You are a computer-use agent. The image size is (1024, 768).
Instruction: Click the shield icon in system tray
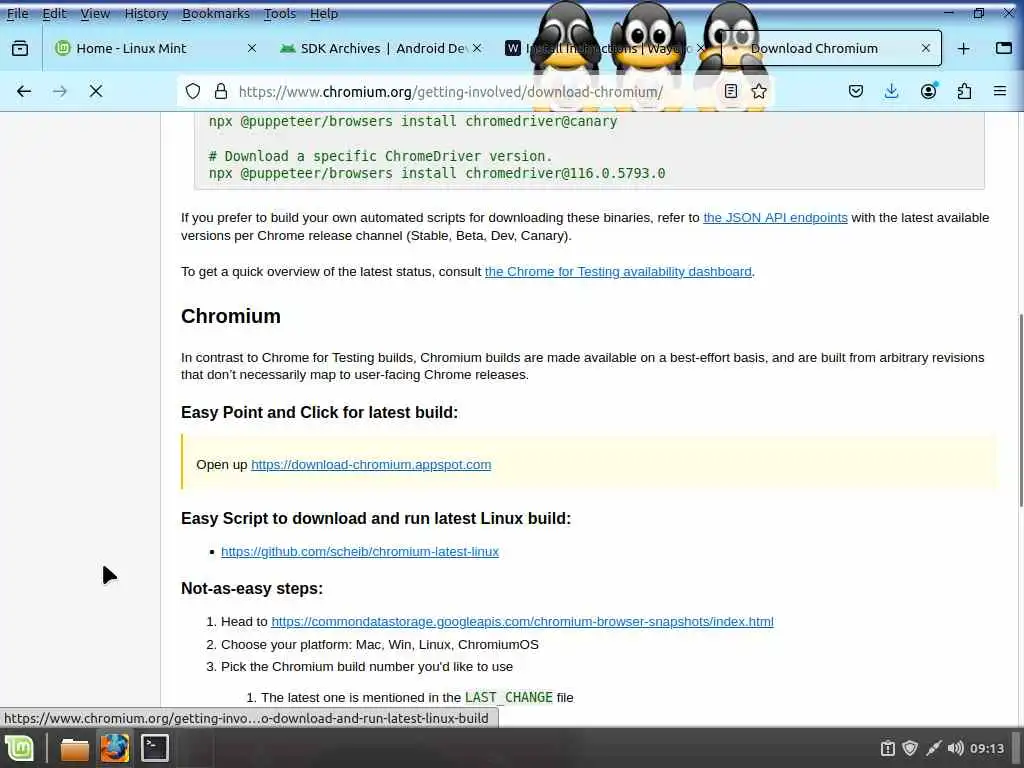pyautogui.click(x=910, y=748)
